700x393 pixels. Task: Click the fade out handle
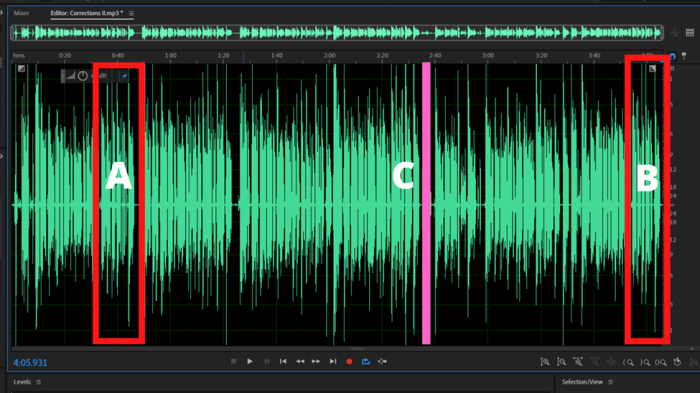click(x=652, y=68)
